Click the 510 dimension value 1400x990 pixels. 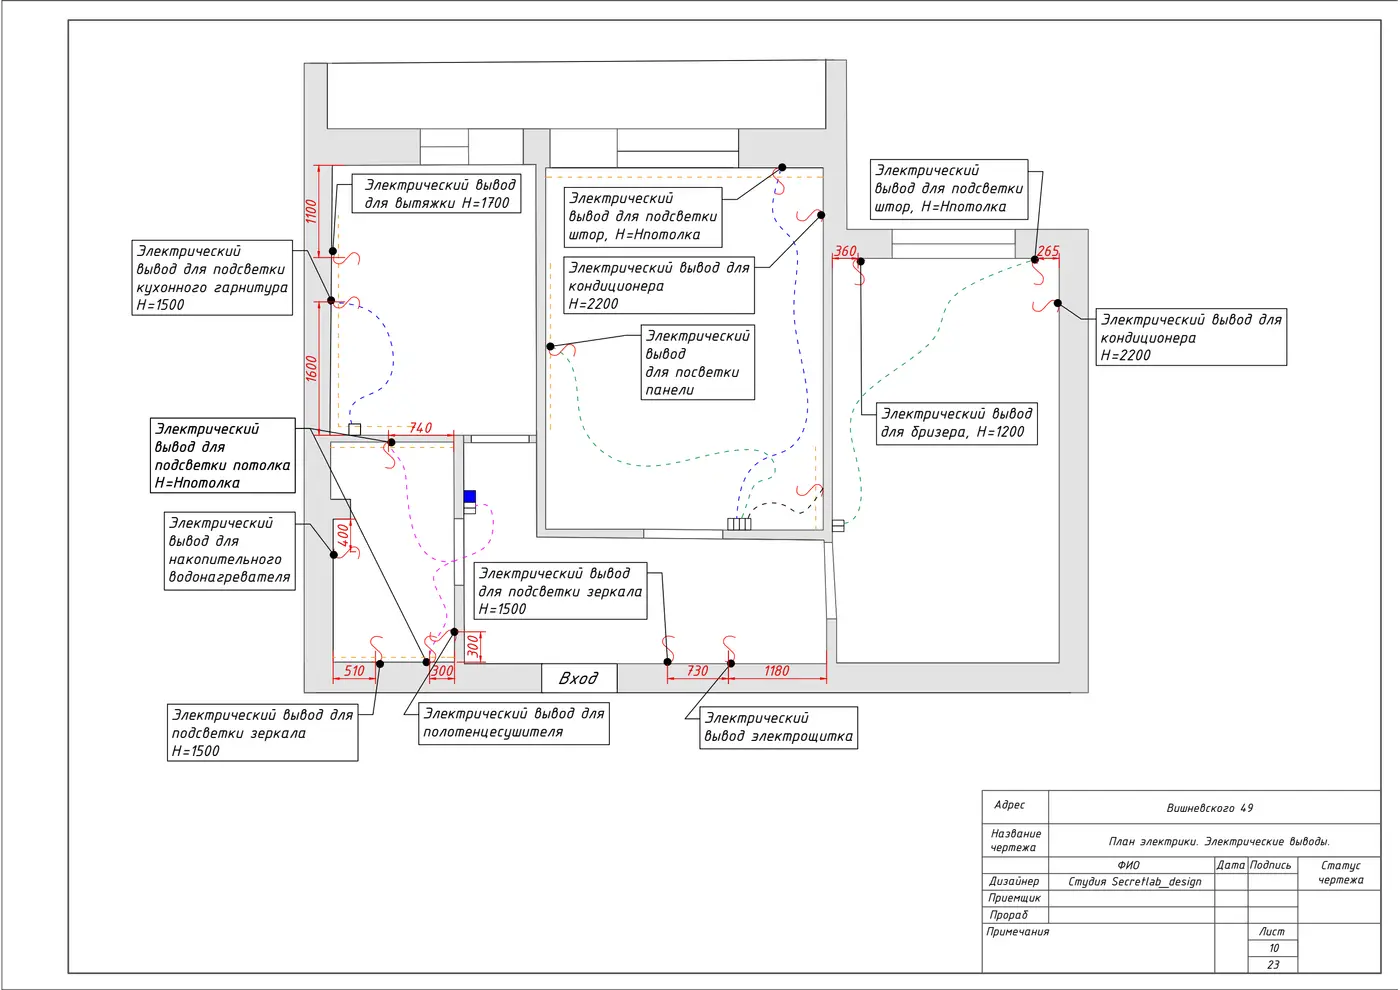[355, 671]
